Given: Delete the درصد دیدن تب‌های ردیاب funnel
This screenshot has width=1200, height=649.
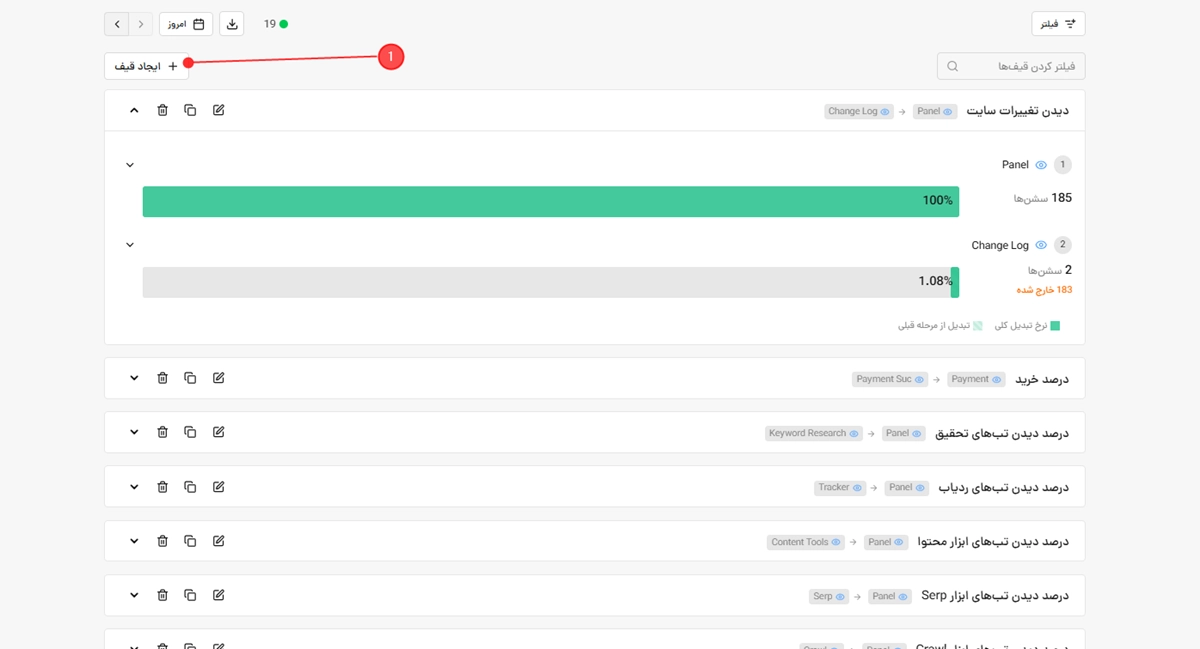Looking at the screenshot, I should click(162, 487).
